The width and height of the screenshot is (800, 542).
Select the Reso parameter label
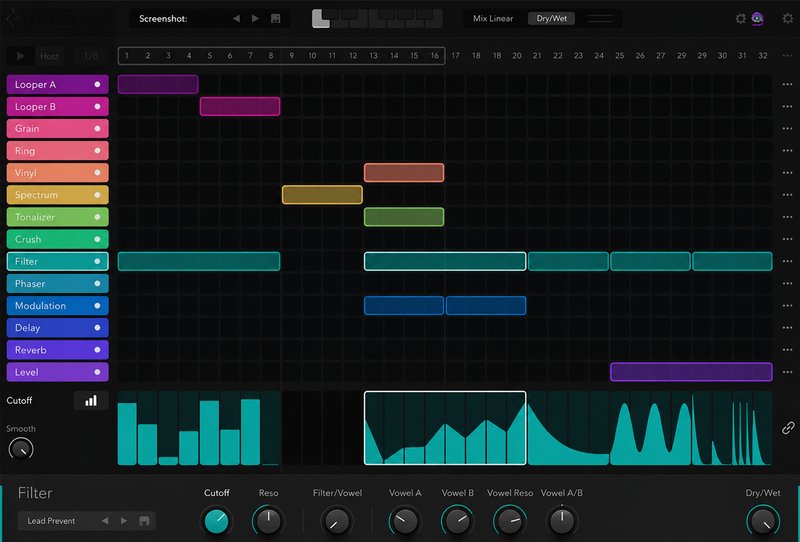click(x=268, y=493)
